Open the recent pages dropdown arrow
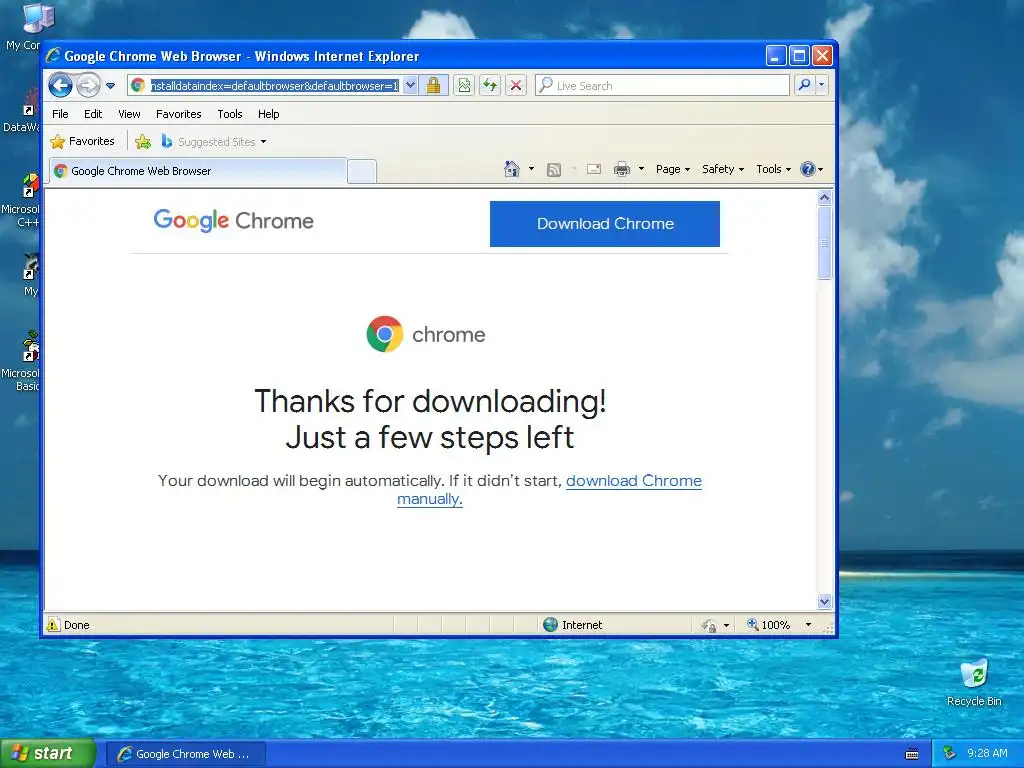 [110, 86]
